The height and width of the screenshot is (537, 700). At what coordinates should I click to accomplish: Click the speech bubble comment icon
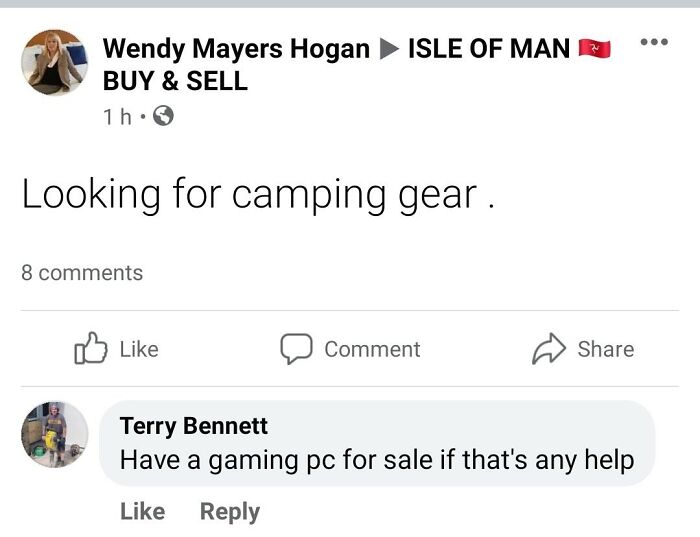point(295,348)
